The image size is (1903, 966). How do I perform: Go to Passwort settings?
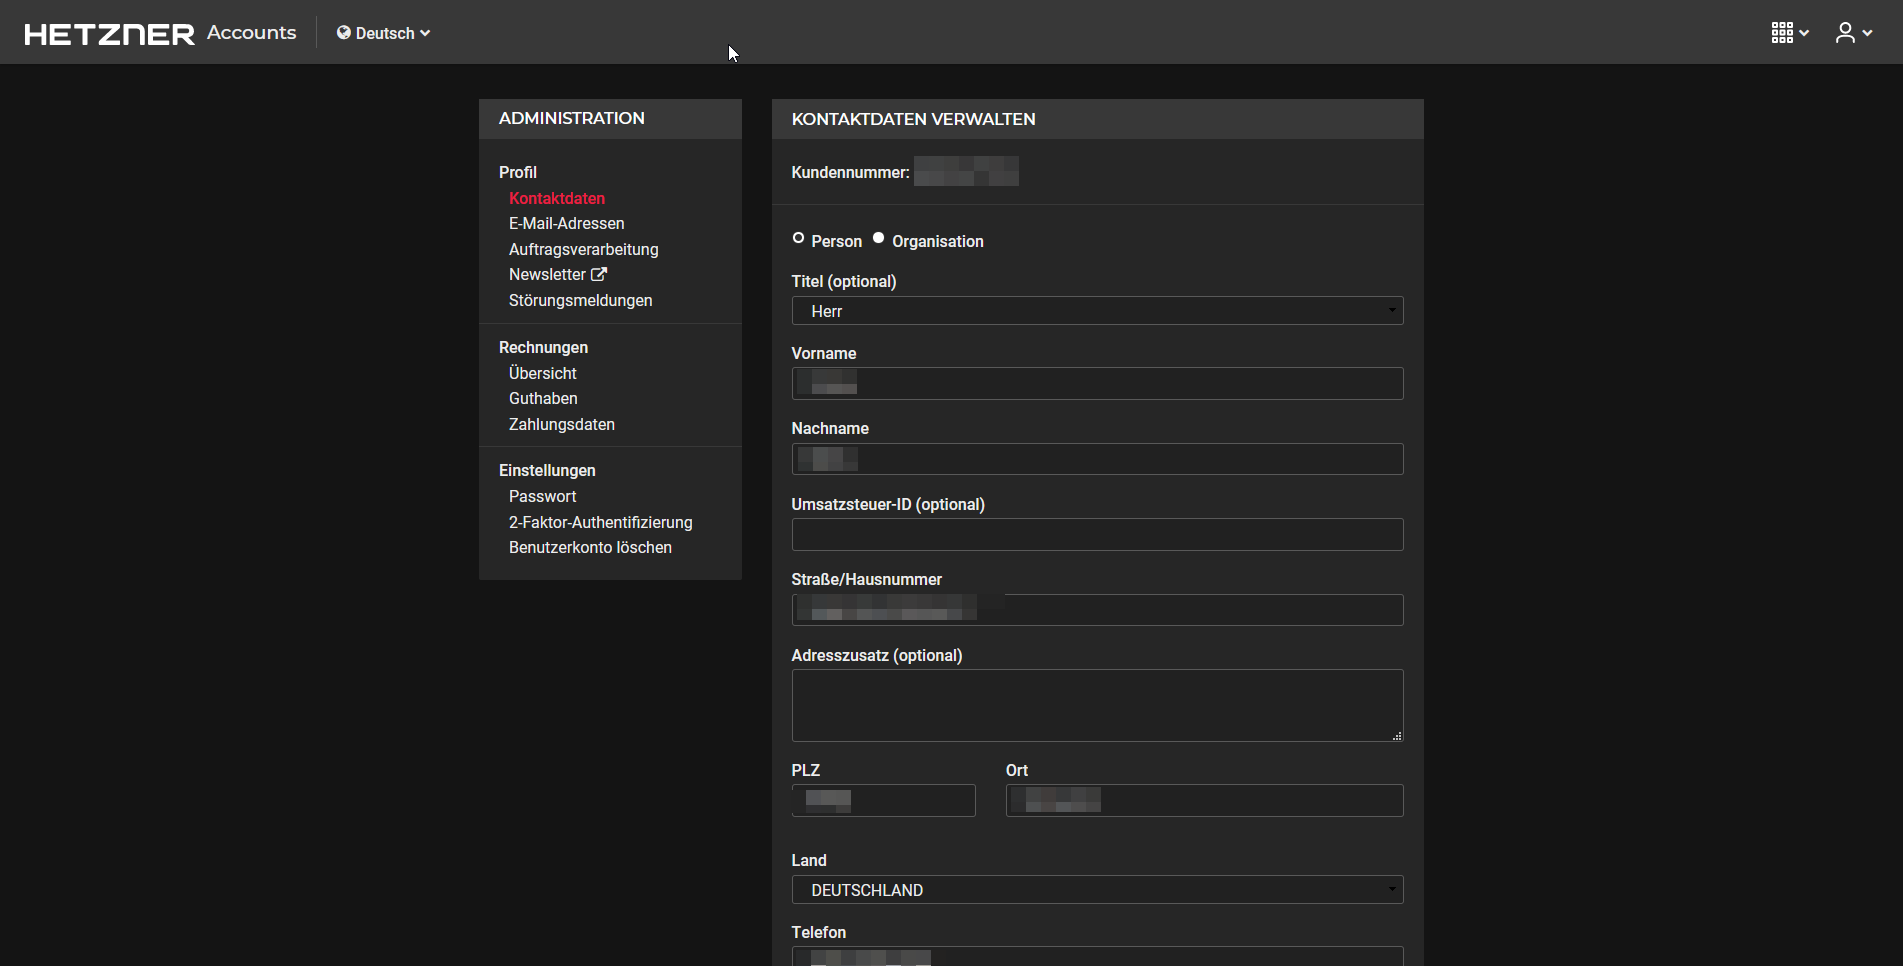click(543, 496)
